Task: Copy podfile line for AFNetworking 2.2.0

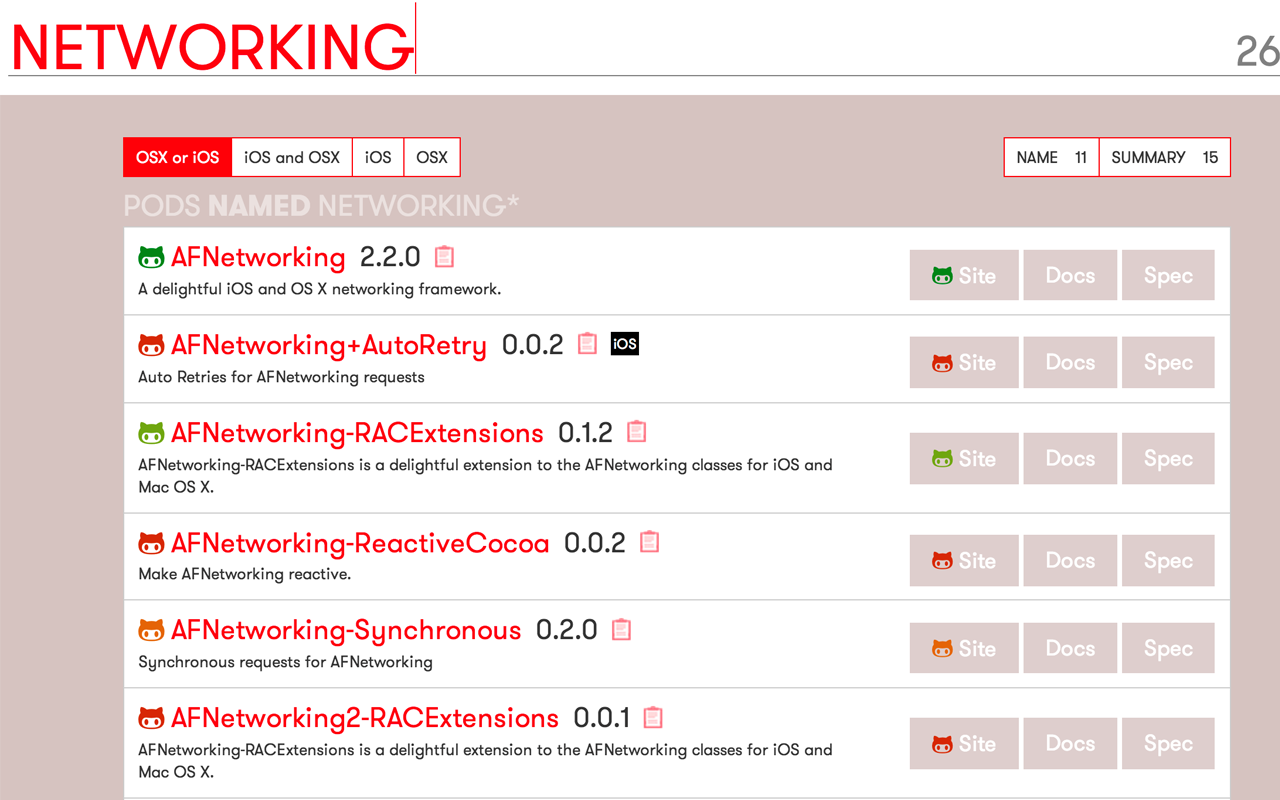Action: coord(445,257)
